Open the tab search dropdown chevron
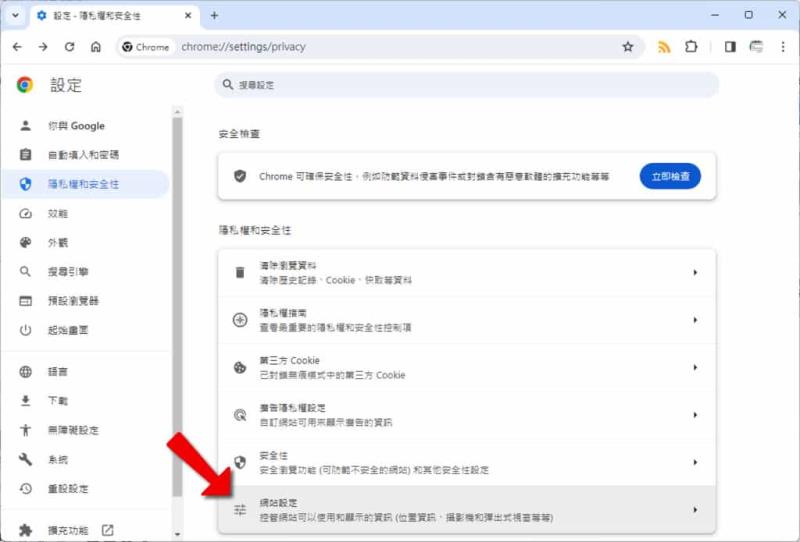The width and height of the screenshot is (800, 542). [x=15, y=15]
